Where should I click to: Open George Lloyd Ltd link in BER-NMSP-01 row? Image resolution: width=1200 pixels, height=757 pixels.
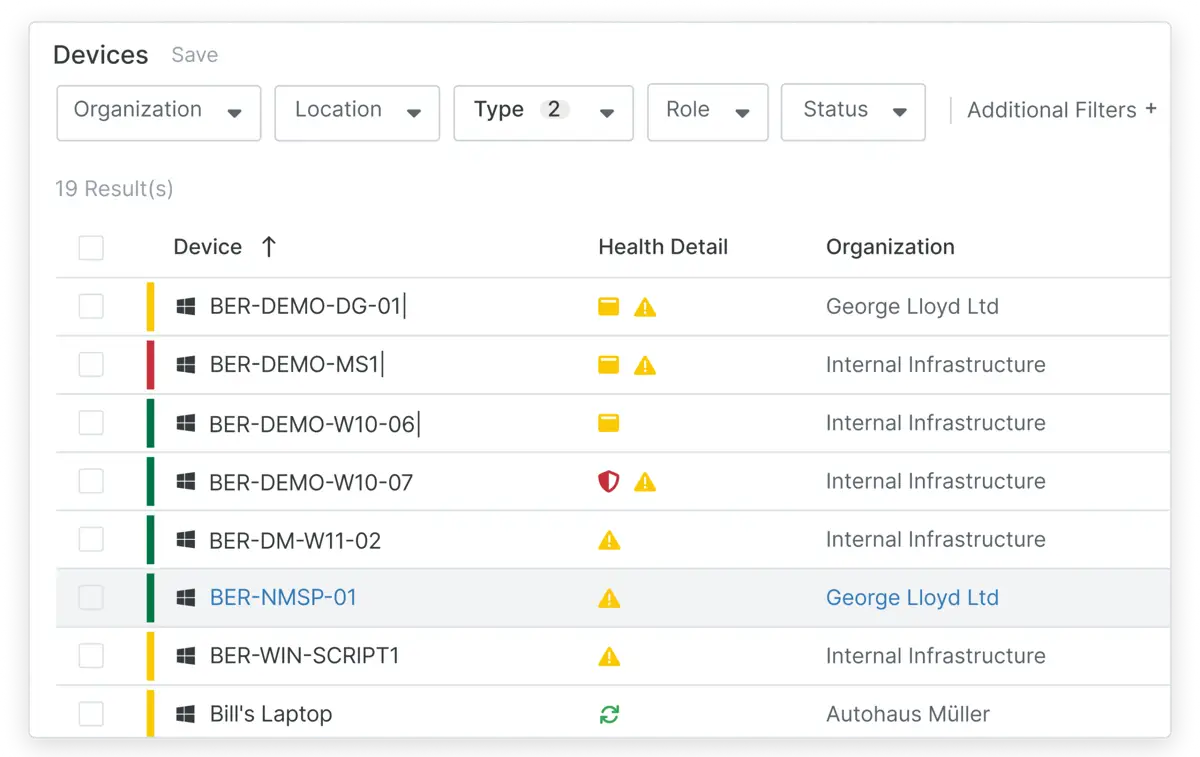[912, 598]
